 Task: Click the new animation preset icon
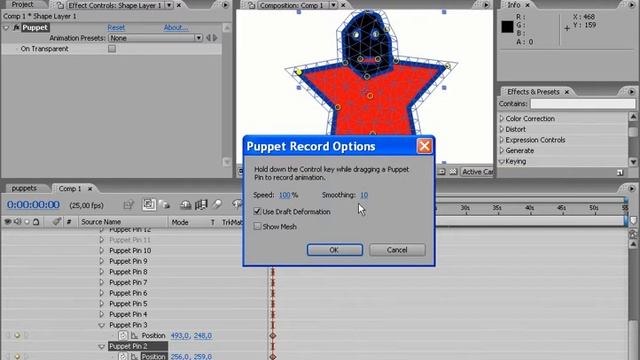coord(620,173)
